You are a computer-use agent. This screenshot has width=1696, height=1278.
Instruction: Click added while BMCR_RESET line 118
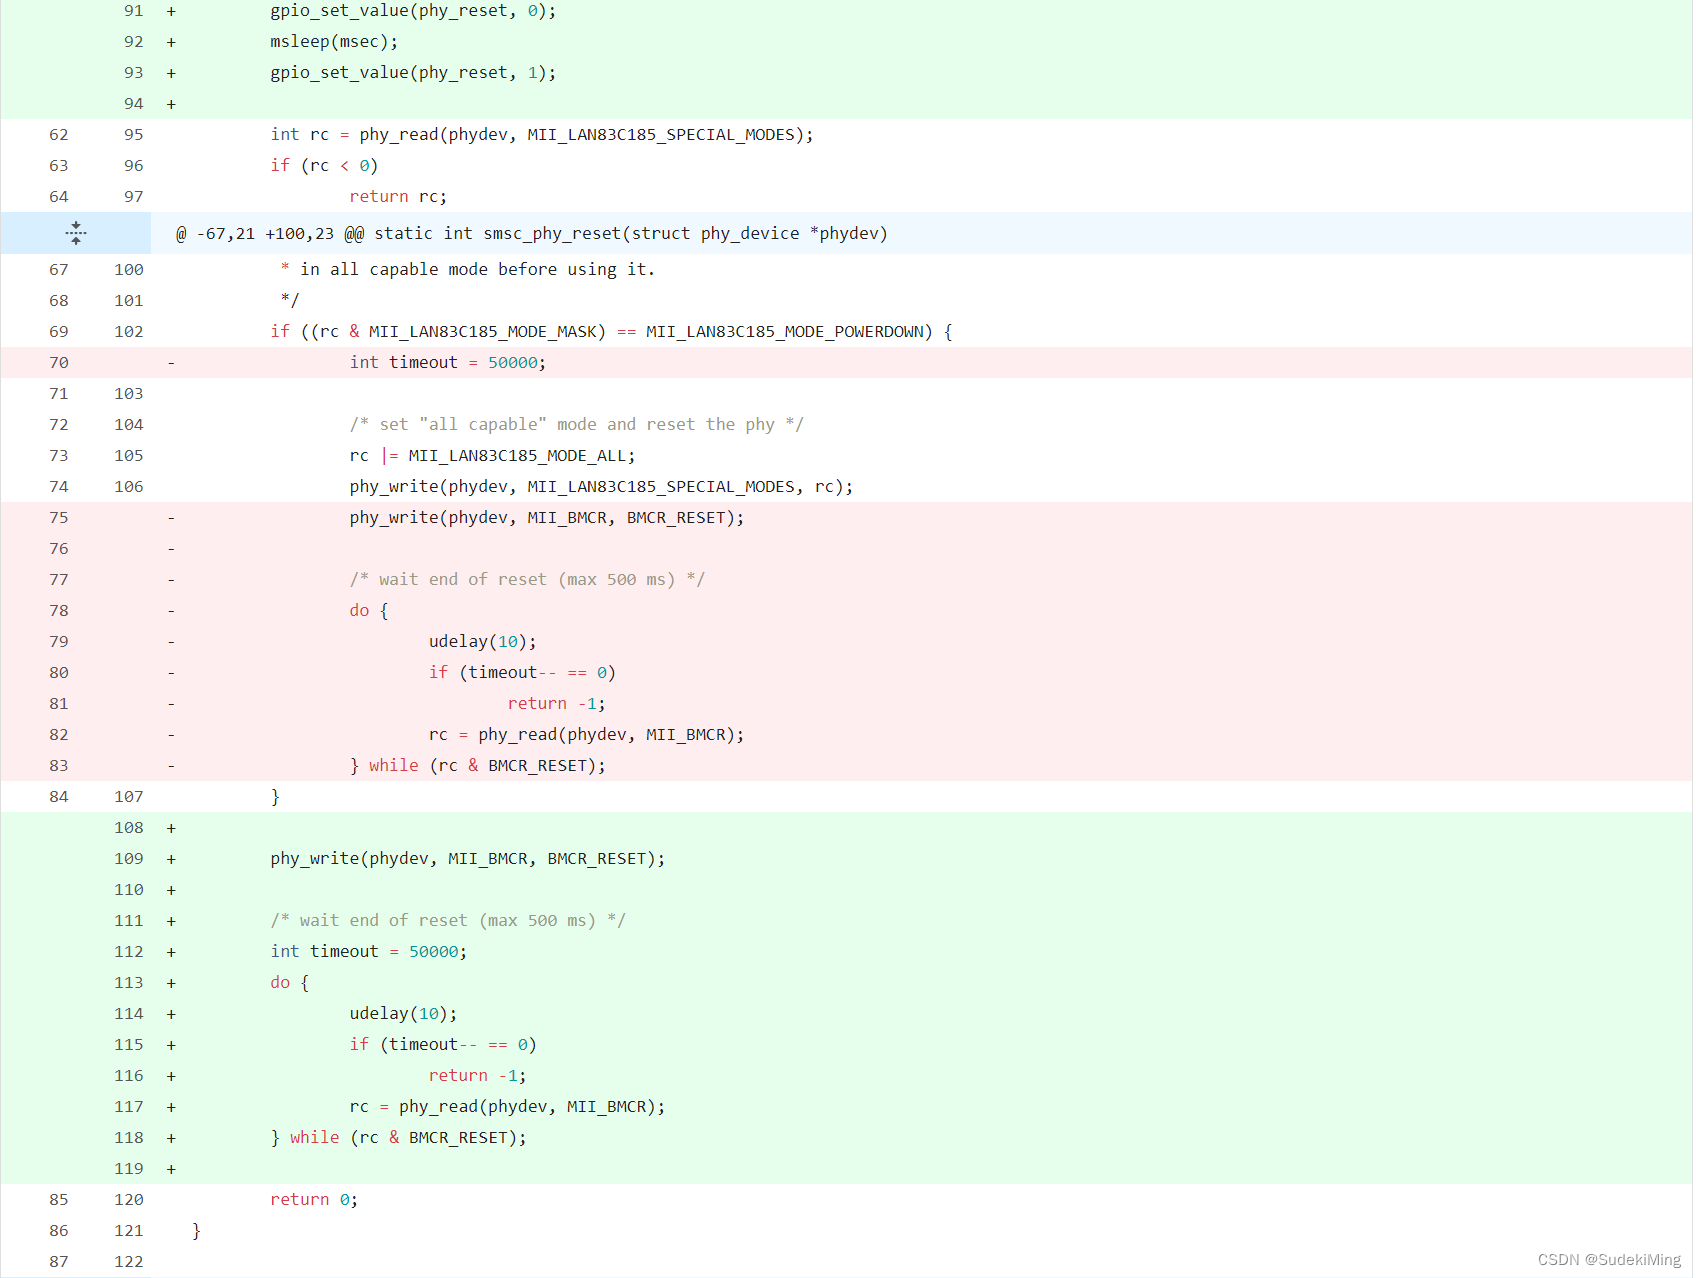[399, 1137]
